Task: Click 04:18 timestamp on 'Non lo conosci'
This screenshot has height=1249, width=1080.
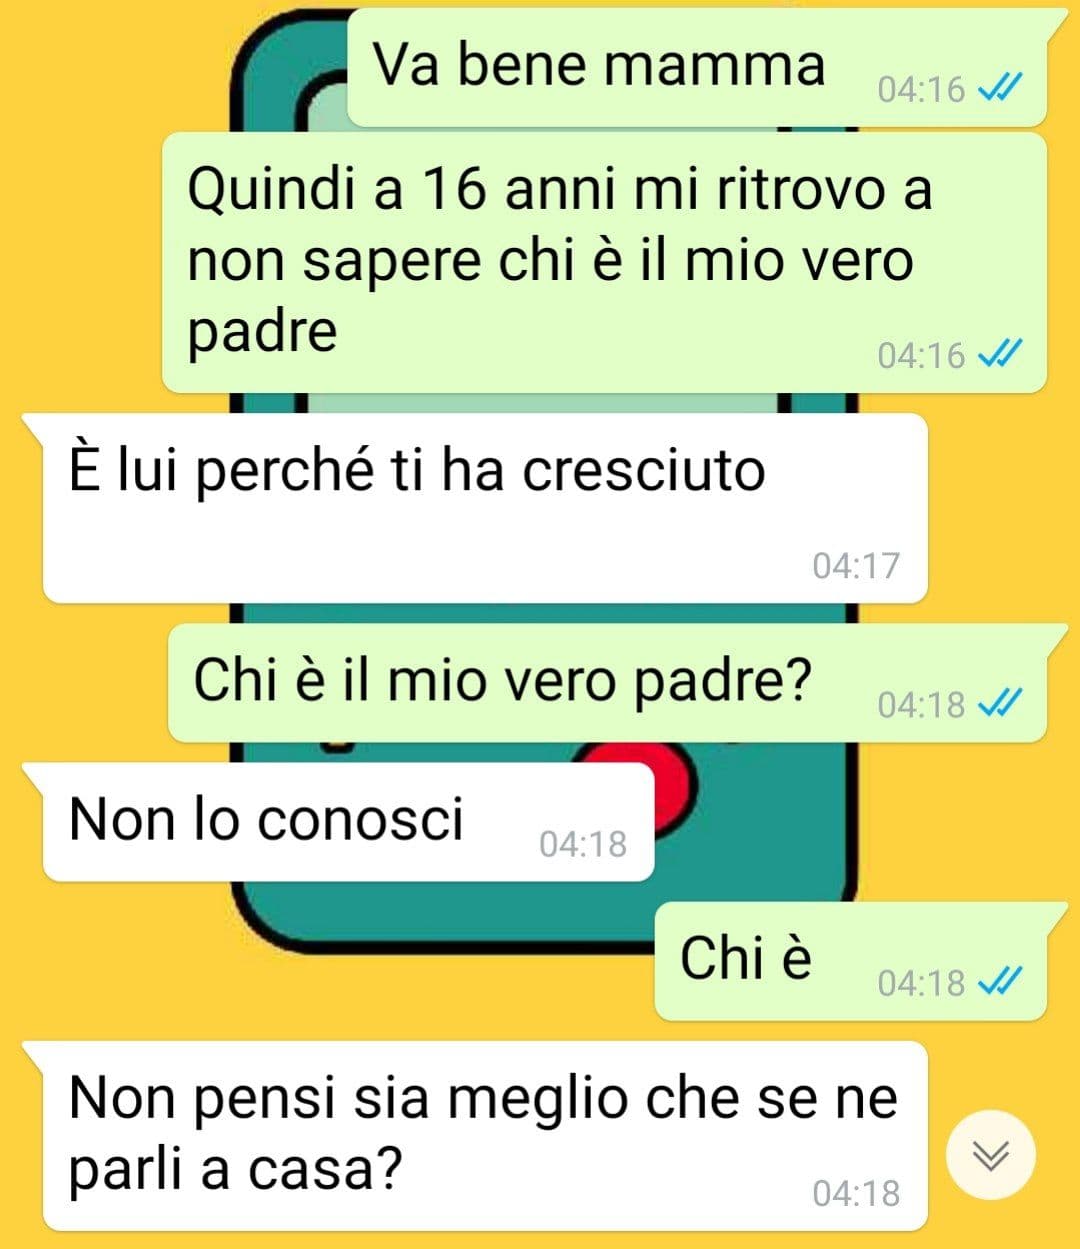Action: click(x=583, y=844)
